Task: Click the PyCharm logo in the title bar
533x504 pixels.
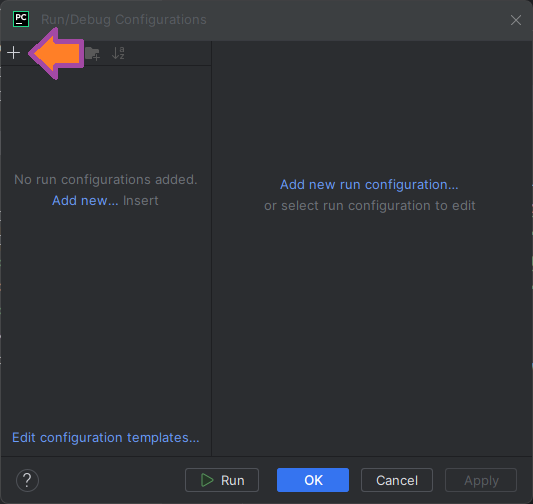Action: point(21,19)
